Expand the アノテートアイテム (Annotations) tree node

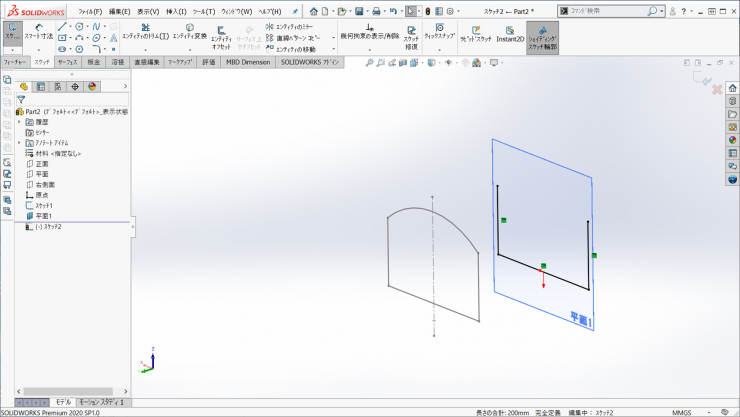(x=18, y=142)
